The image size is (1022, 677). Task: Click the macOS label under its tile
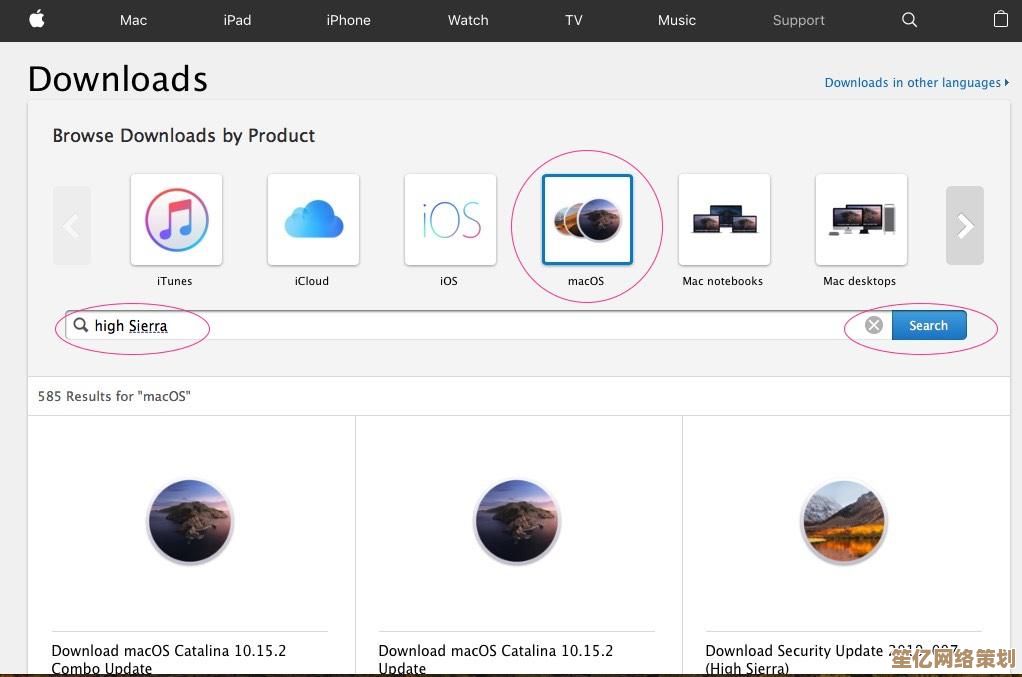pos(586,281)
